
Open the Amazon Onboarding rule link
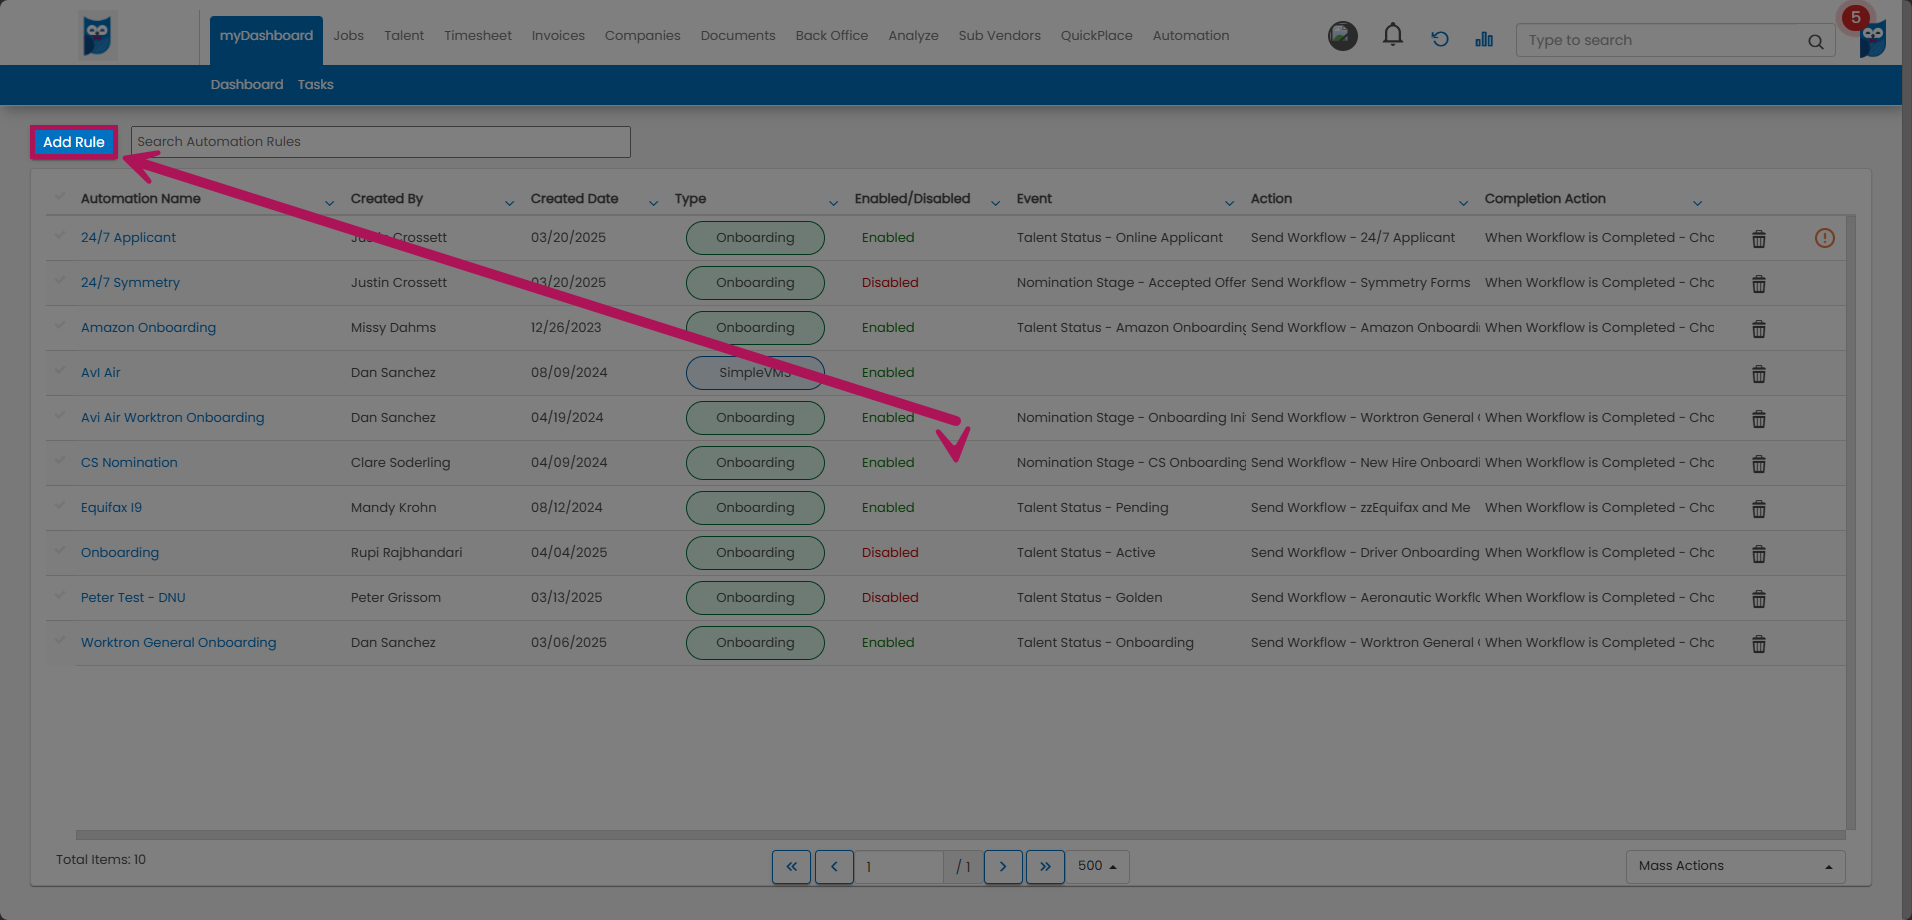tap(148, 327)
